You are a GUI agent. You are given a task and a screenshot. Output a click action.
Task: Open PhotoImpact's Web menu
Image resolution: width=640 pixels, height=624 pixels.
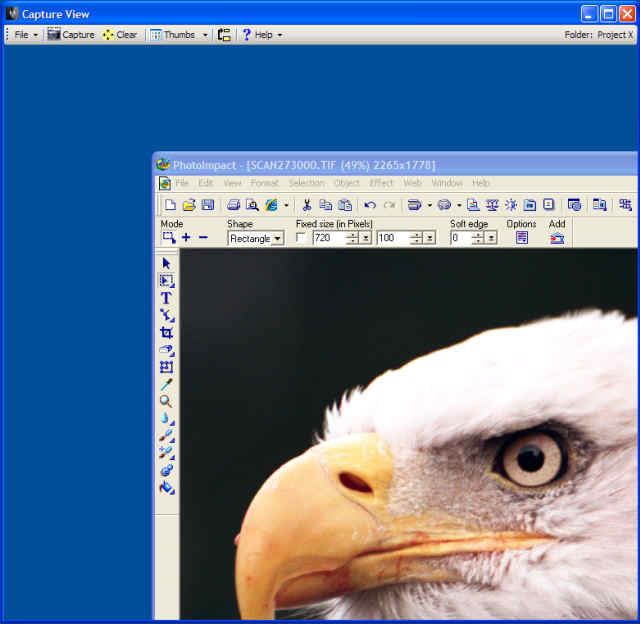[412, 183]
